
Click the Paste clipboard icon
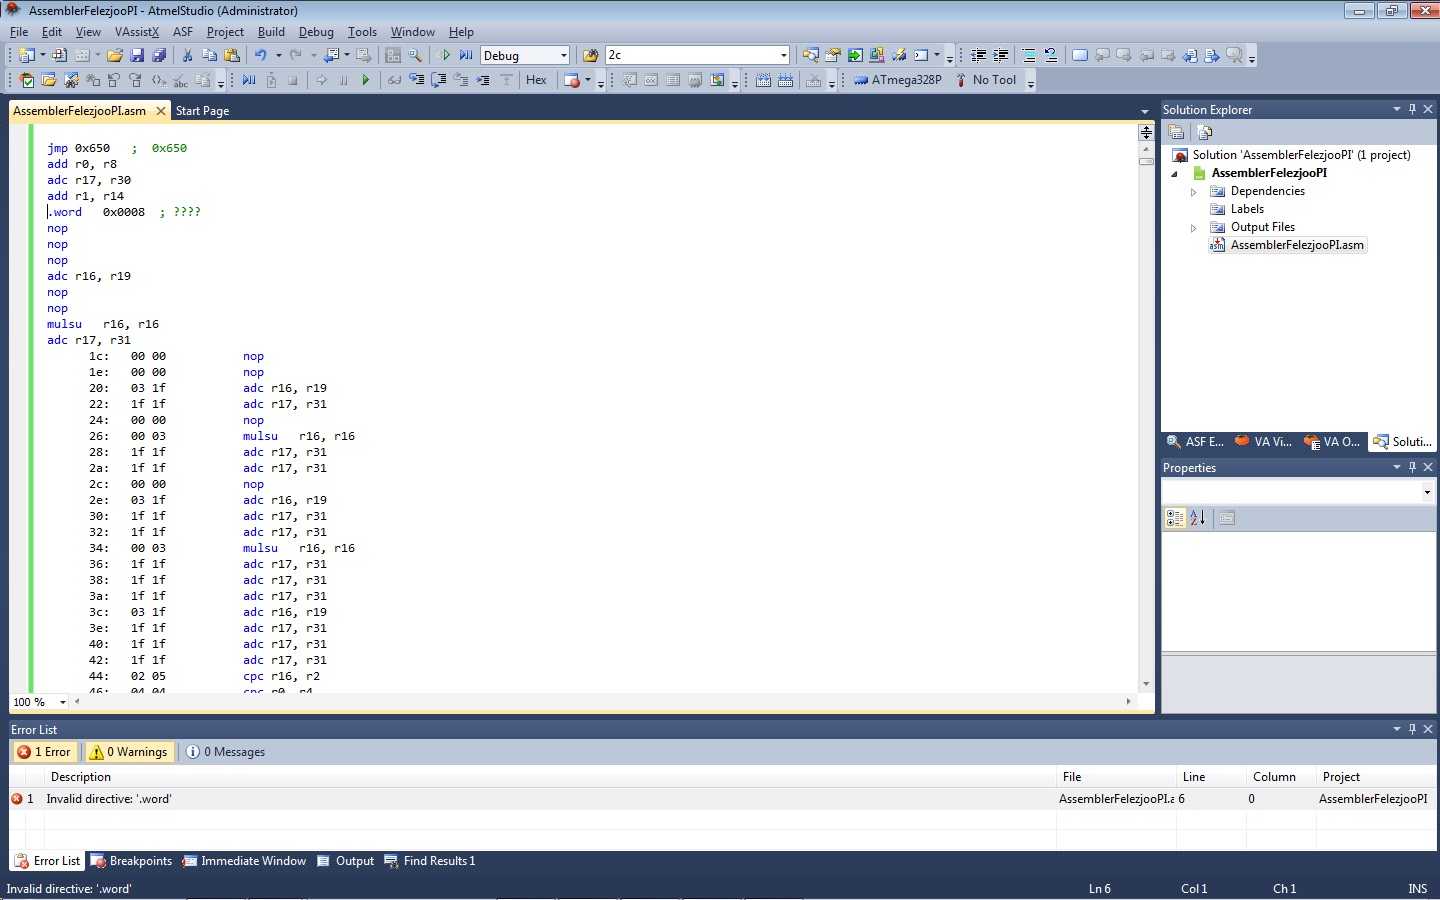(232, 56)
